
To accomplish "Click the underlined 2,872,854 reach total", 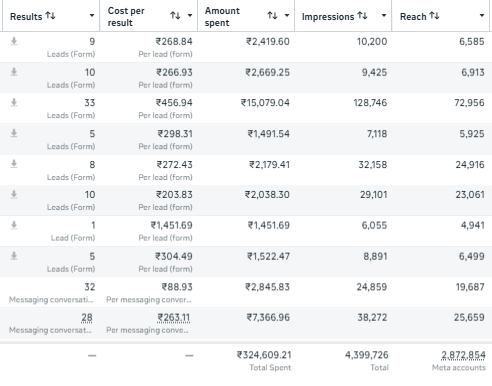I will click(463, 355).
